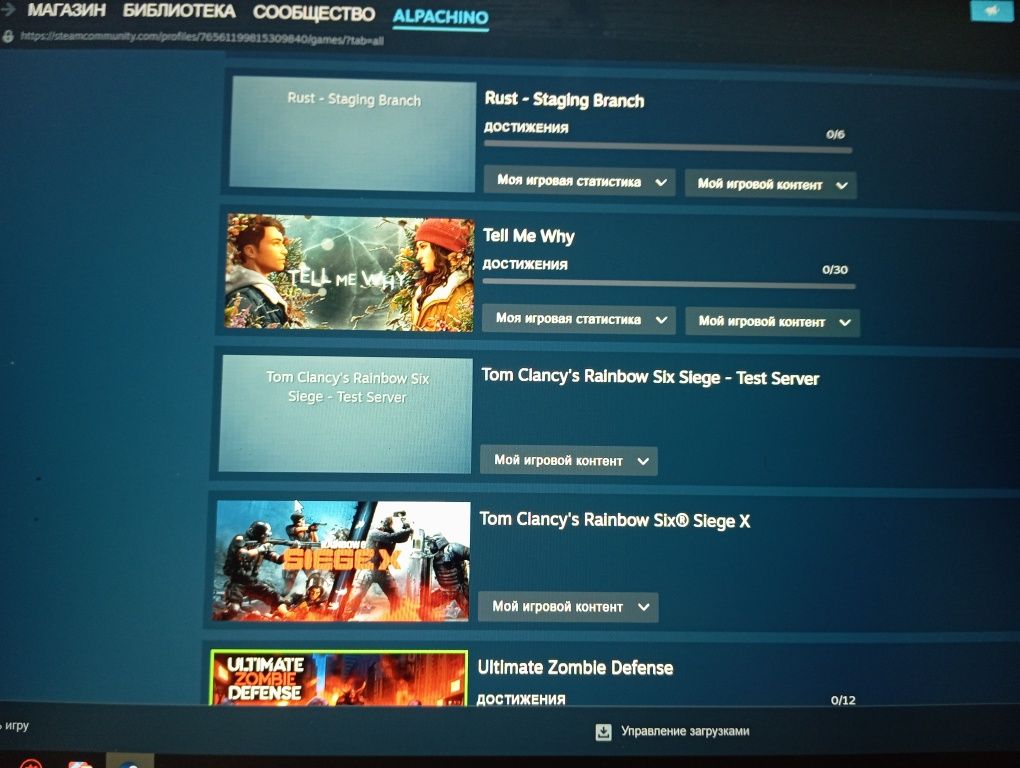Expand Мой игровой контент for Rainbow Six Siege X

[568, 607]
